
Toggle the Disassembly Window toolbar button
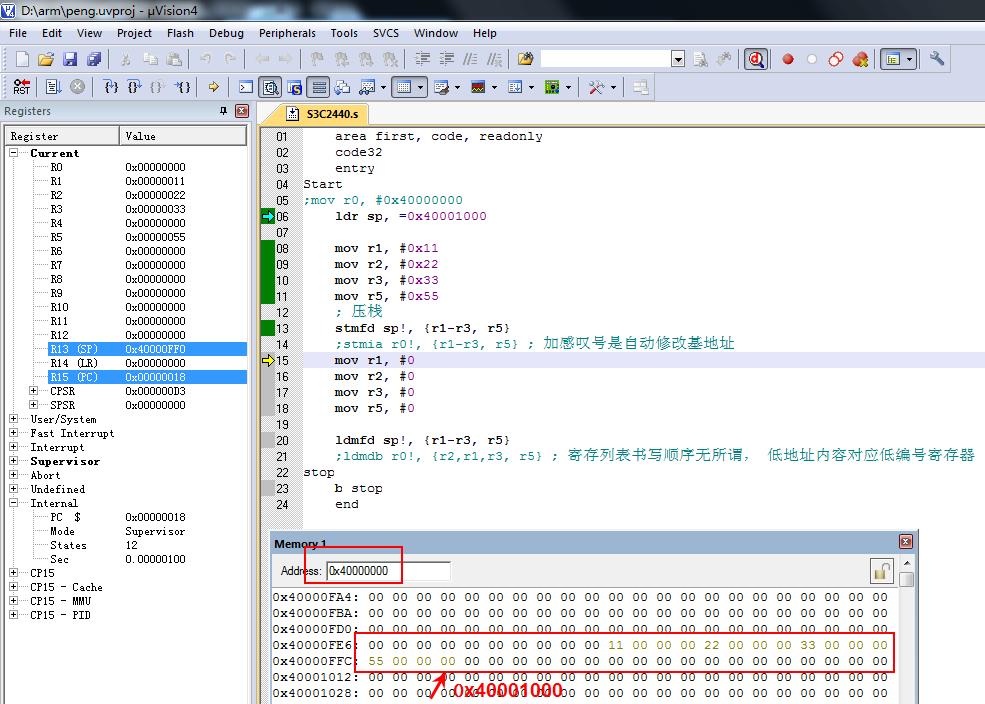click(x=270, y=87)
